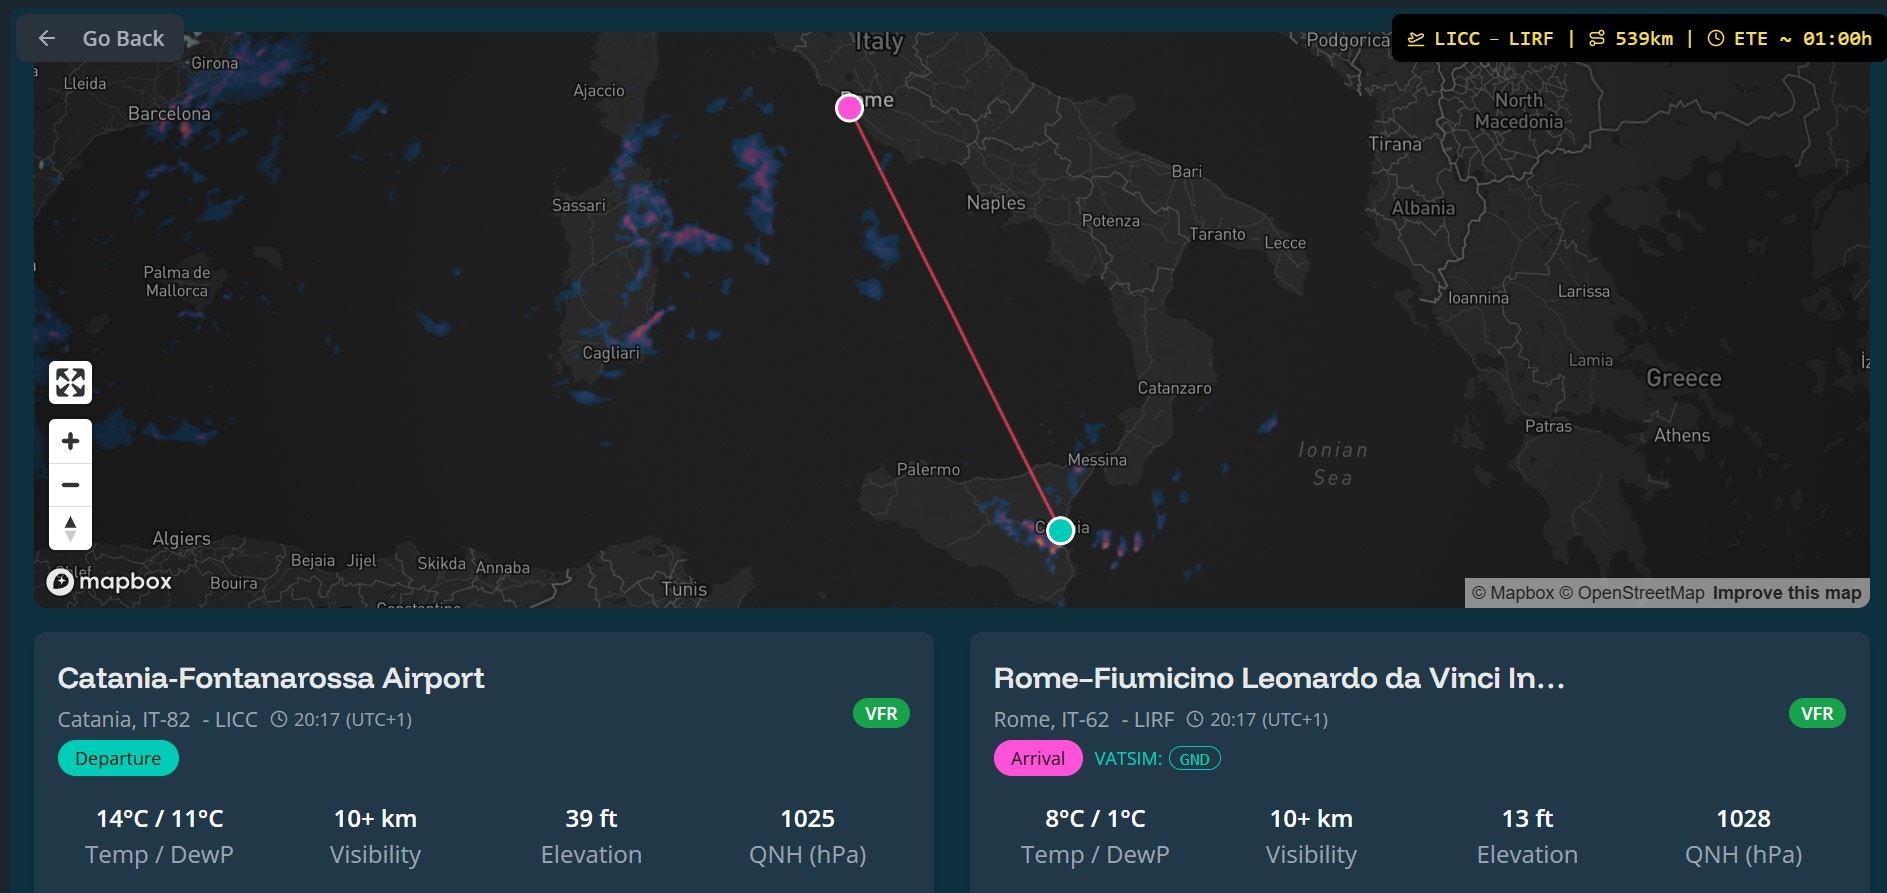Click the Catania VFR status badge
The height and width of the screenshot is (893, 1887).
881,714
